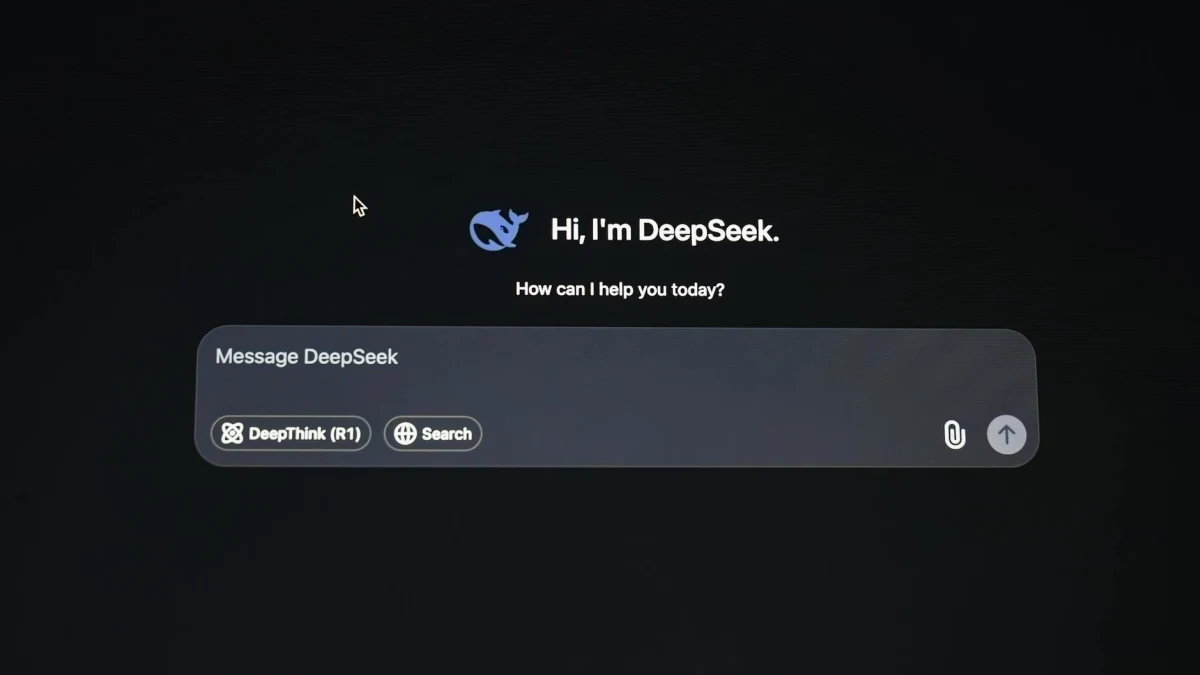1200x675 pixels.
Task: Toggle the DeepThink (R1) mode
Action: (x=290, y=433)
